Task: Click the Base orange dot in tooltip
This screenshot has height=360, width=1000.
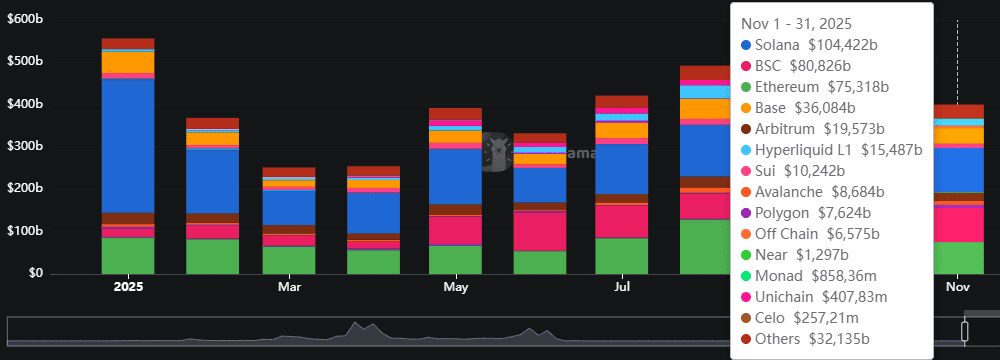Action: tap(746, 108)
